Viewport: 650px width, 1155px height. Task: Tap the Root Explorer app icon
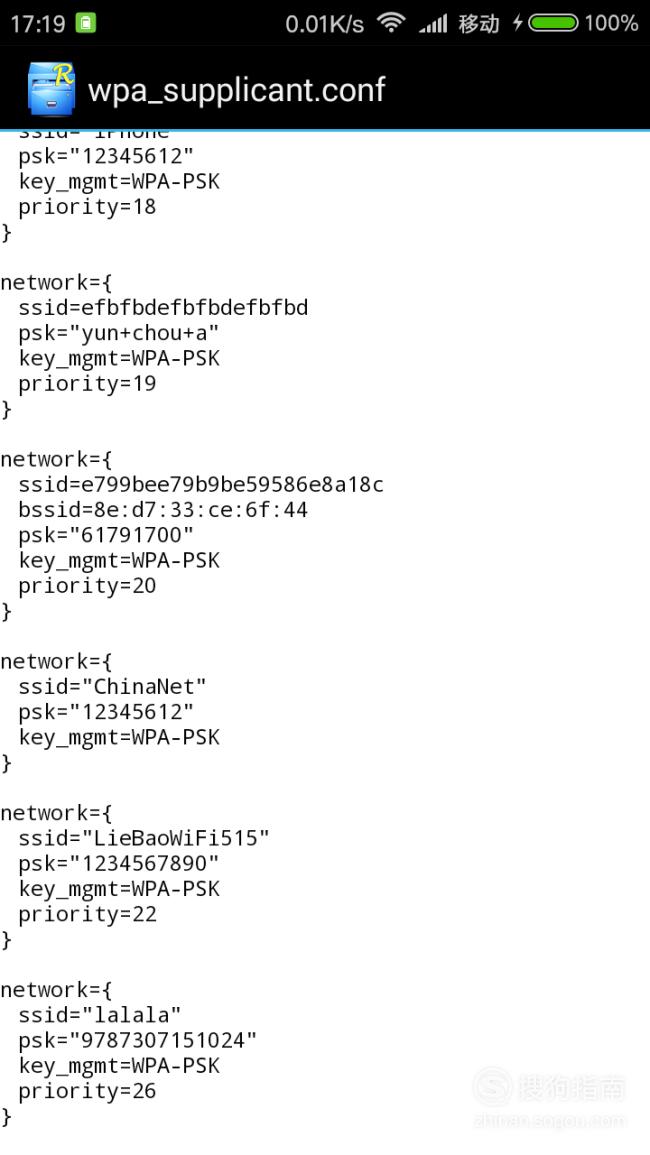coord(52,88)
